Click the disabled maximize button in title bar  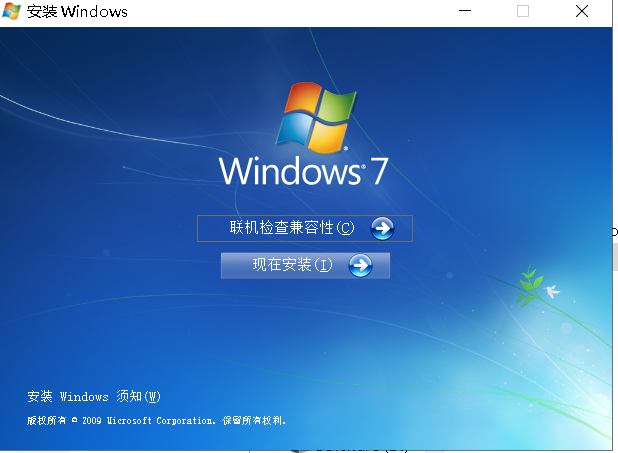pyautogui.click(x=523, y=11)
